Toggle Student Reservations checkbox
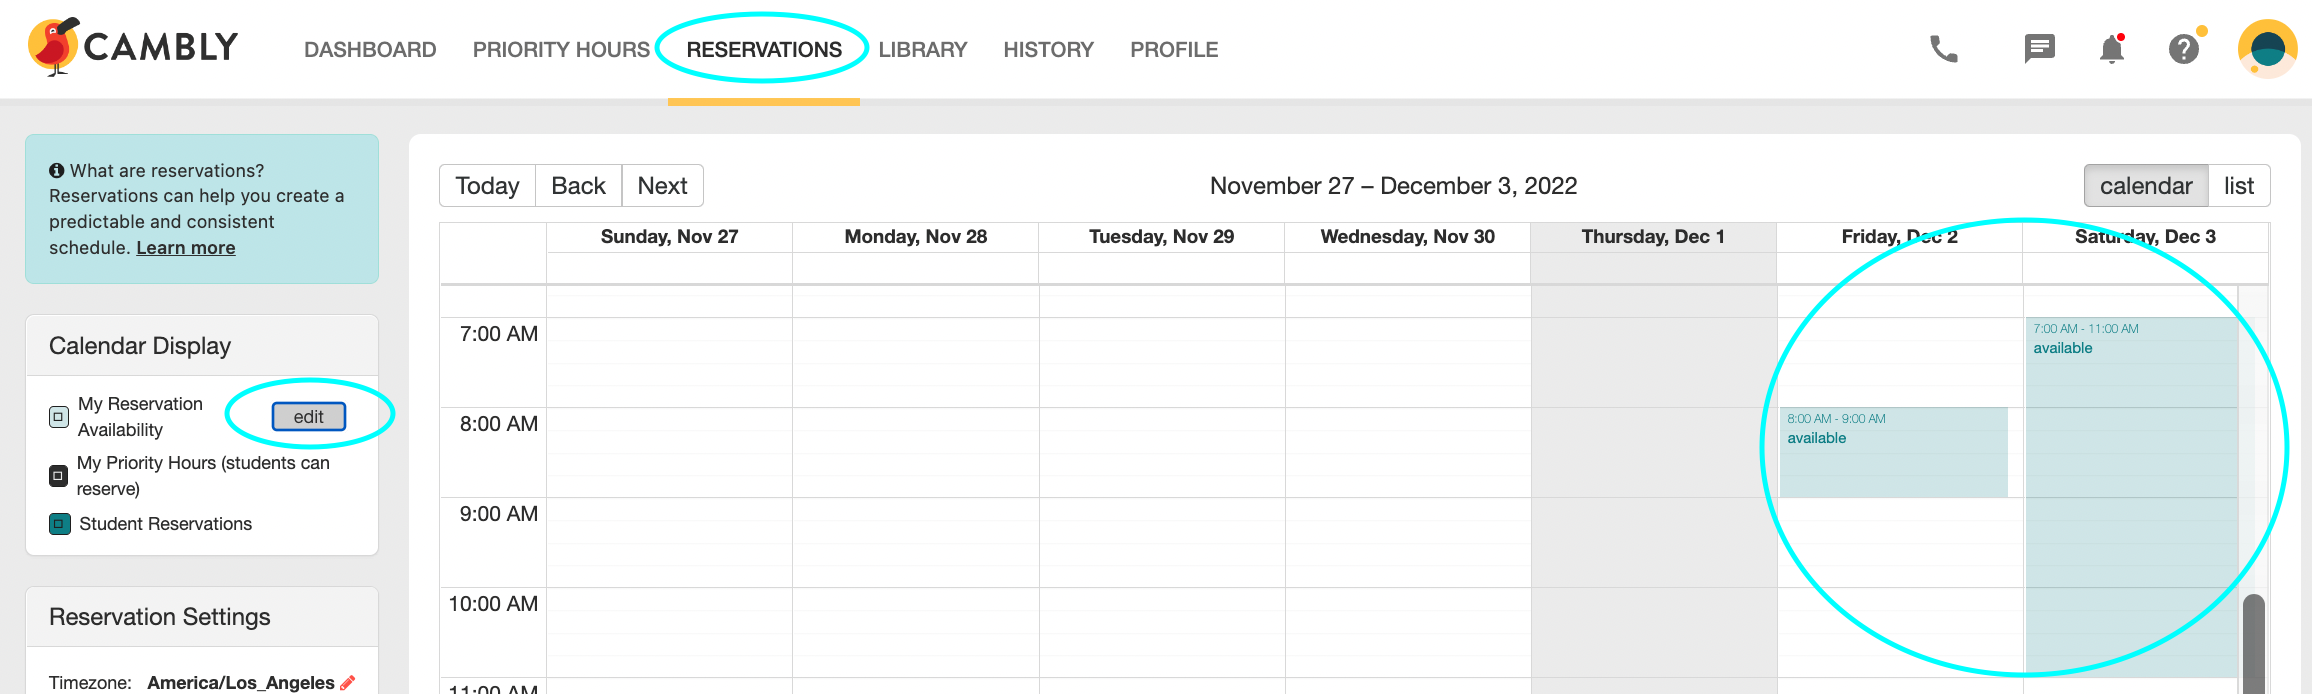This screenshot has width=2312, height=694. [60, 524]
